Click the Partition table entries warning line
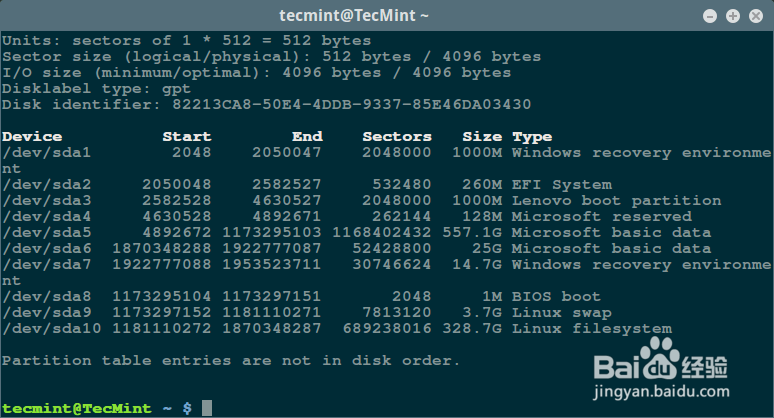 pyautogui.click(x=231, y=361)
